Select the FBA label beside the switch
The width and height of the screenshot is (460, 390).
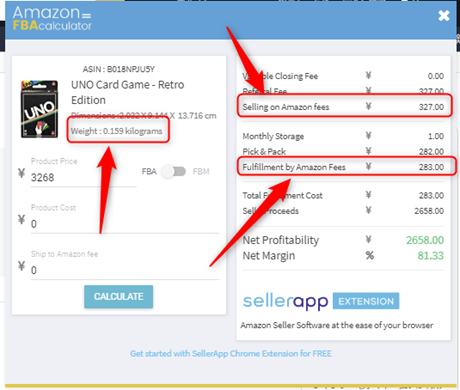click(149, 171)
